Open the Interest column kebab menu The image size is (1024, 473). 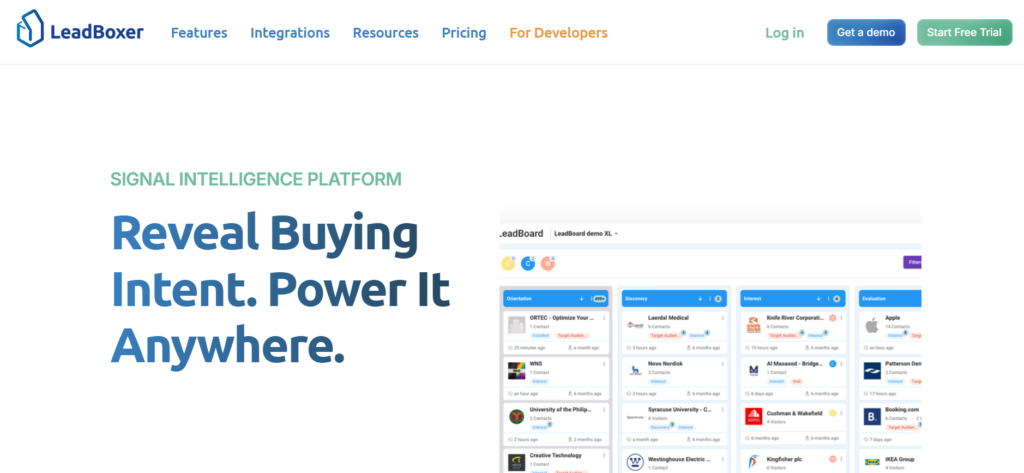tap(829, 299)
